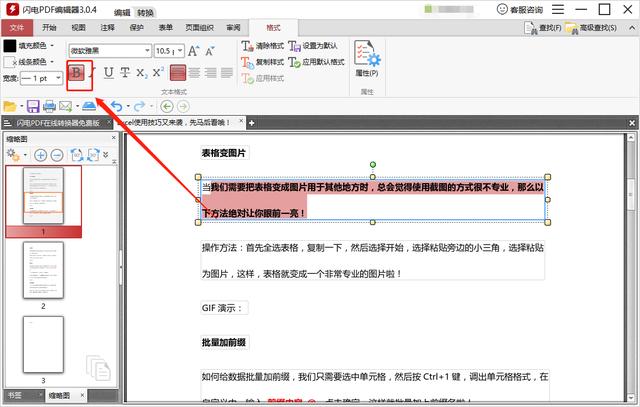This screenshot has height=407, width=640.
Task: Rotate pages clockwise in thumbnail panel
Action: point(93,155)
